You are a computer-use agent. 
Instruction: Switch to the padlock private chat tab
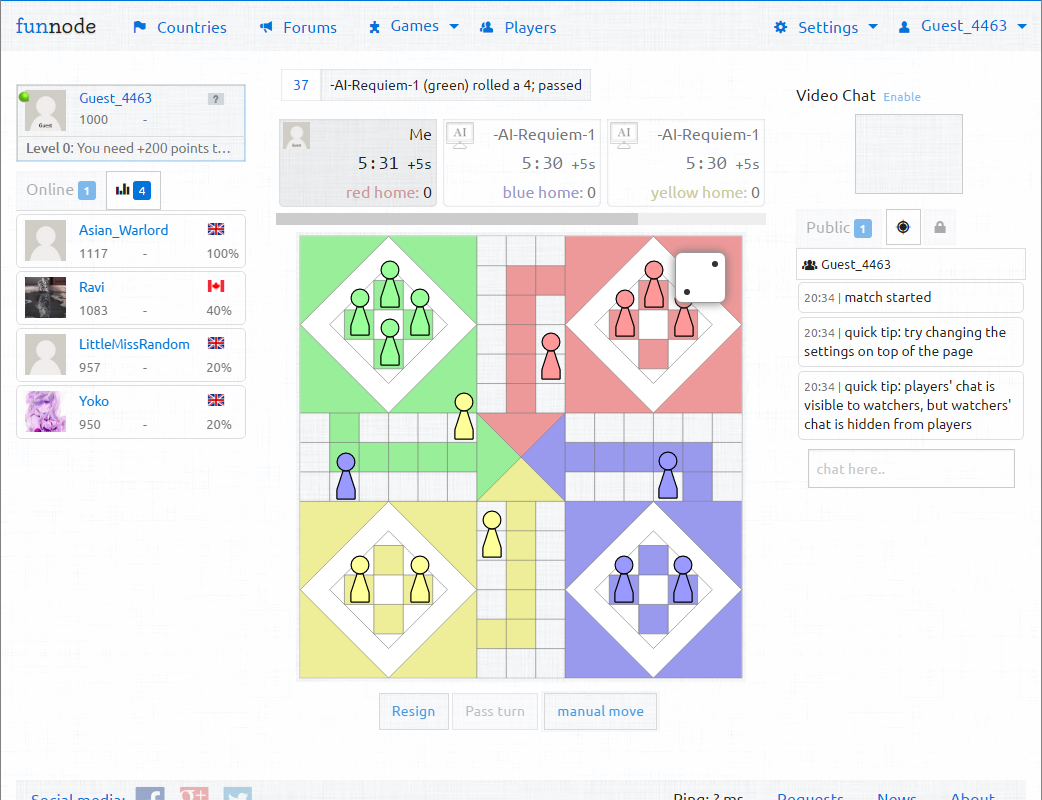click(940, 227)
